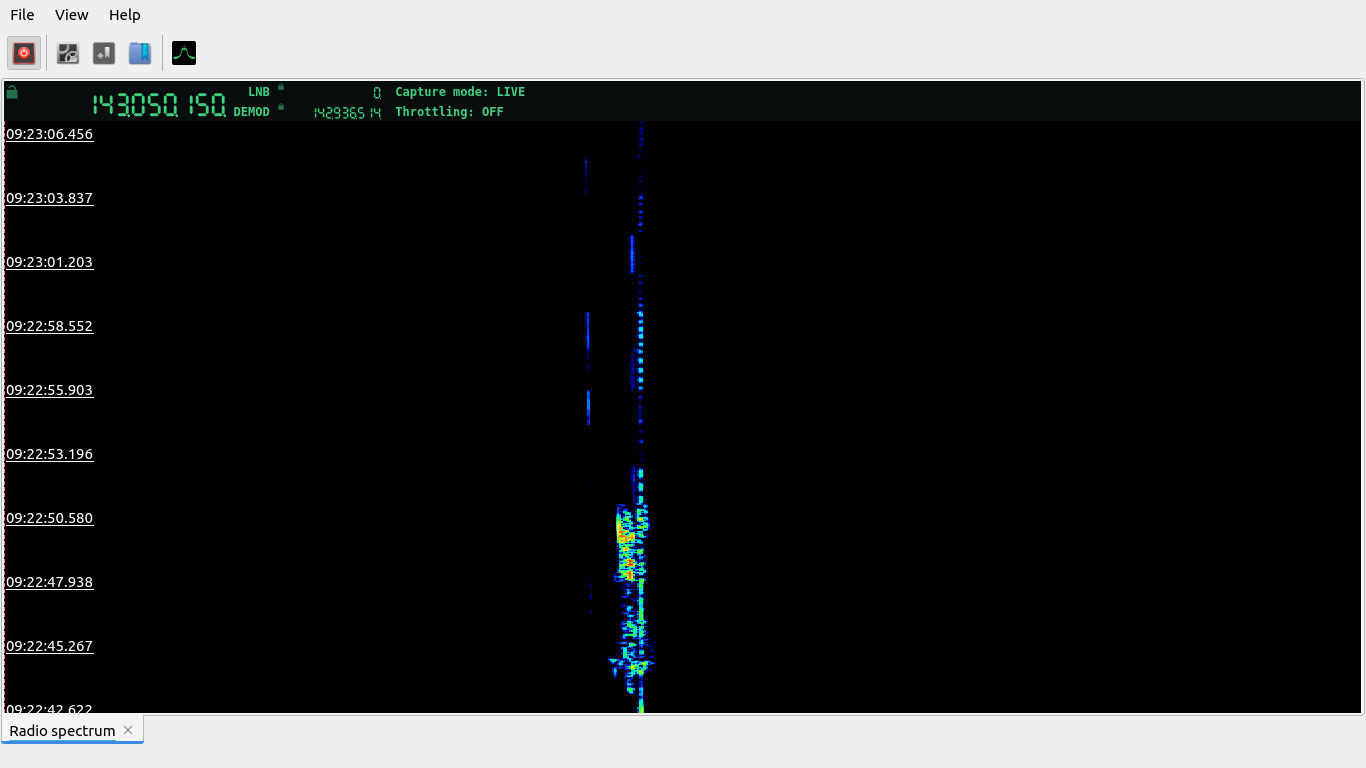
Task: Click the DEMOD frequency value 142.936.514
Action: pyautogui.click(x=347, y=113)
